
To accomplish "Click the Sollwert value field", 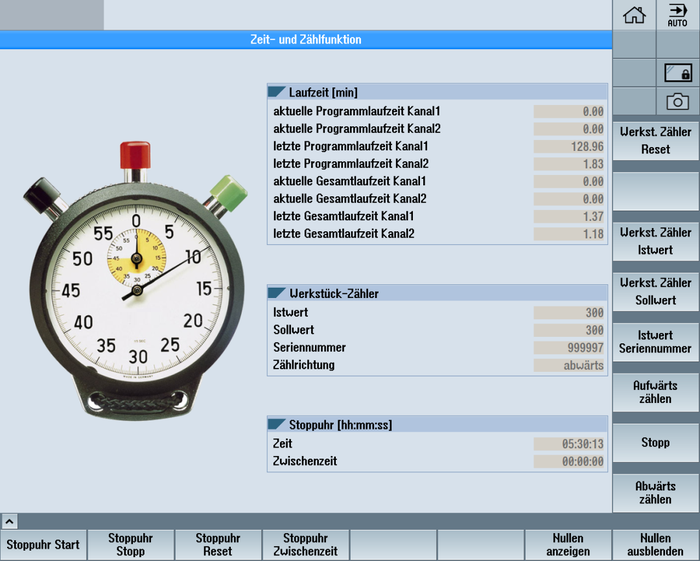I will click(x=569, y=330).
